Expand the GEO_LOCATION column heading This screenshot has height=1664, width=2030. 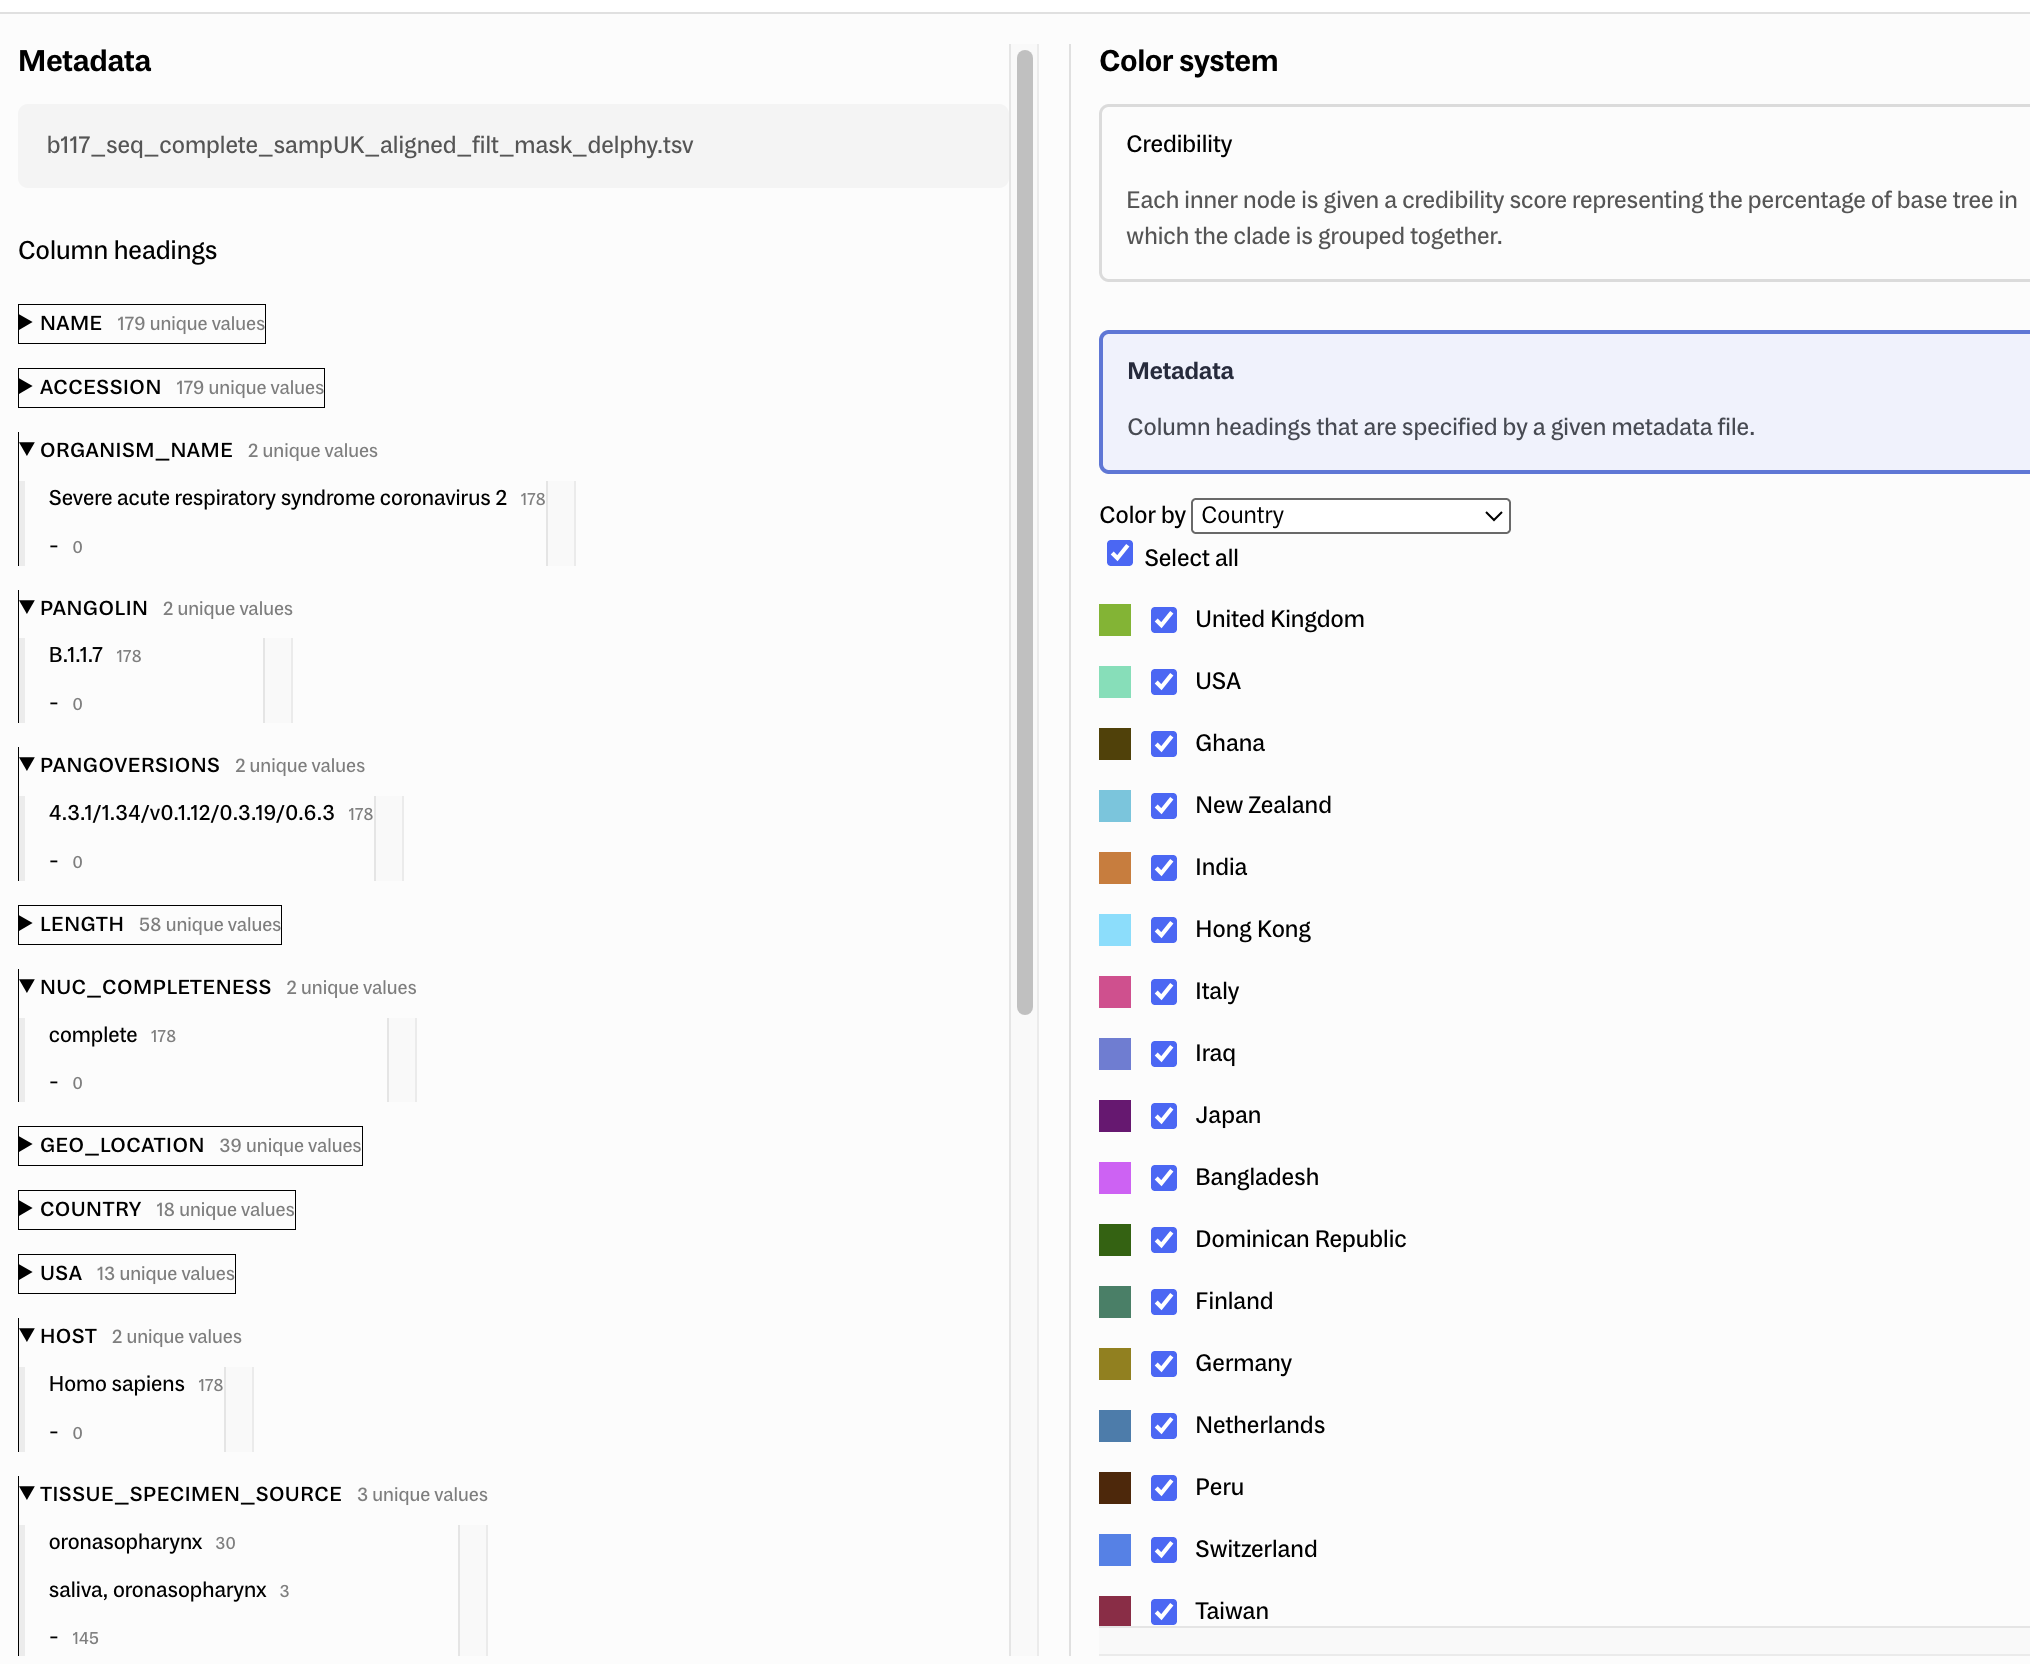pyautogui.click(x=121, y=1145)
